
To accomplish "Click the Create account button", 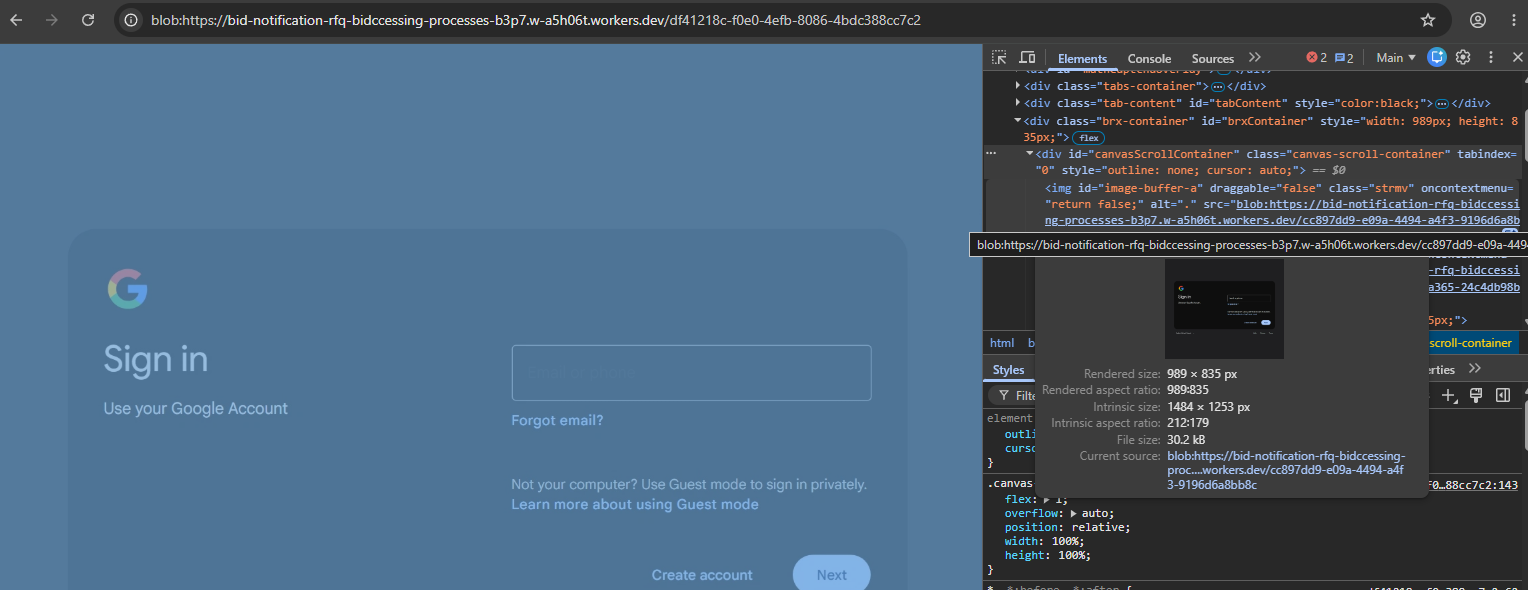I will click(702, 575).
